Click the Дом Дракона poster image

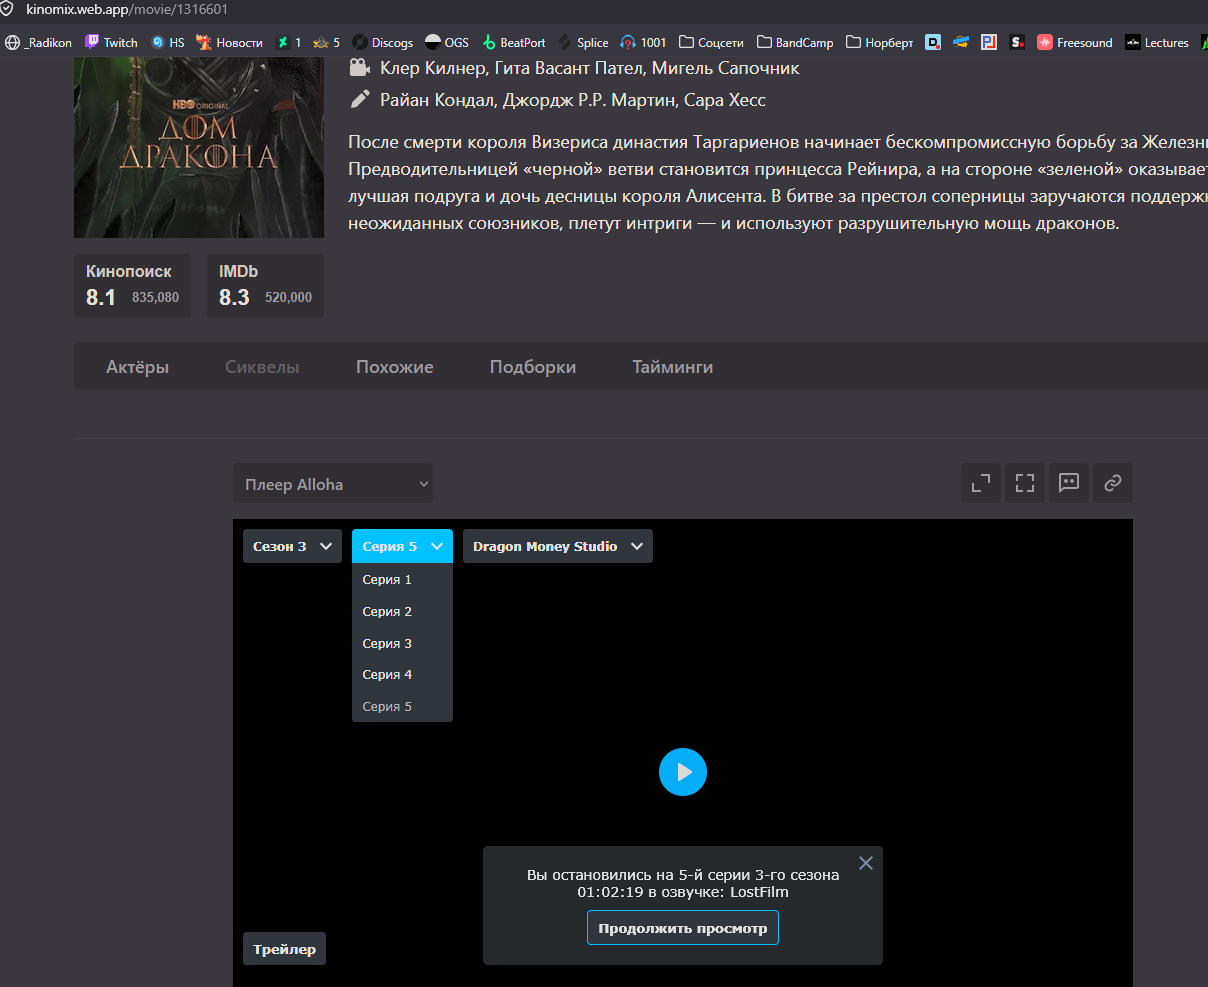click(199, 148)
